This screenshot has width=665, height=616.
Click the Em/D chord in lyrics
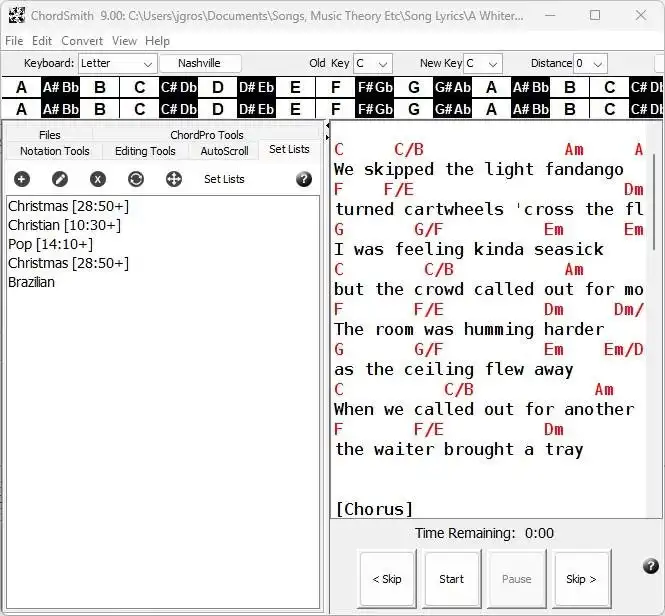tap(623, 349)
